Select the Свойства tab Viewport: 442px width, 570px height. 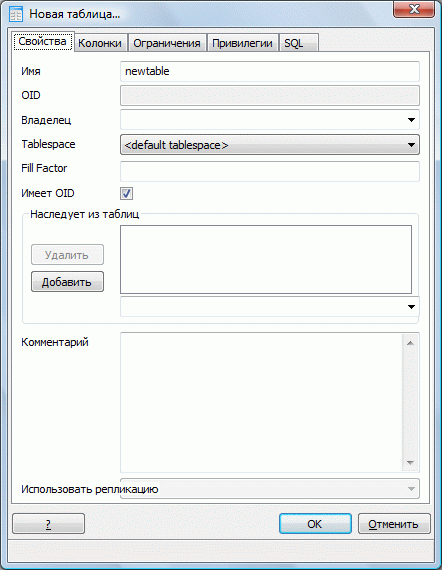(43, 41)
